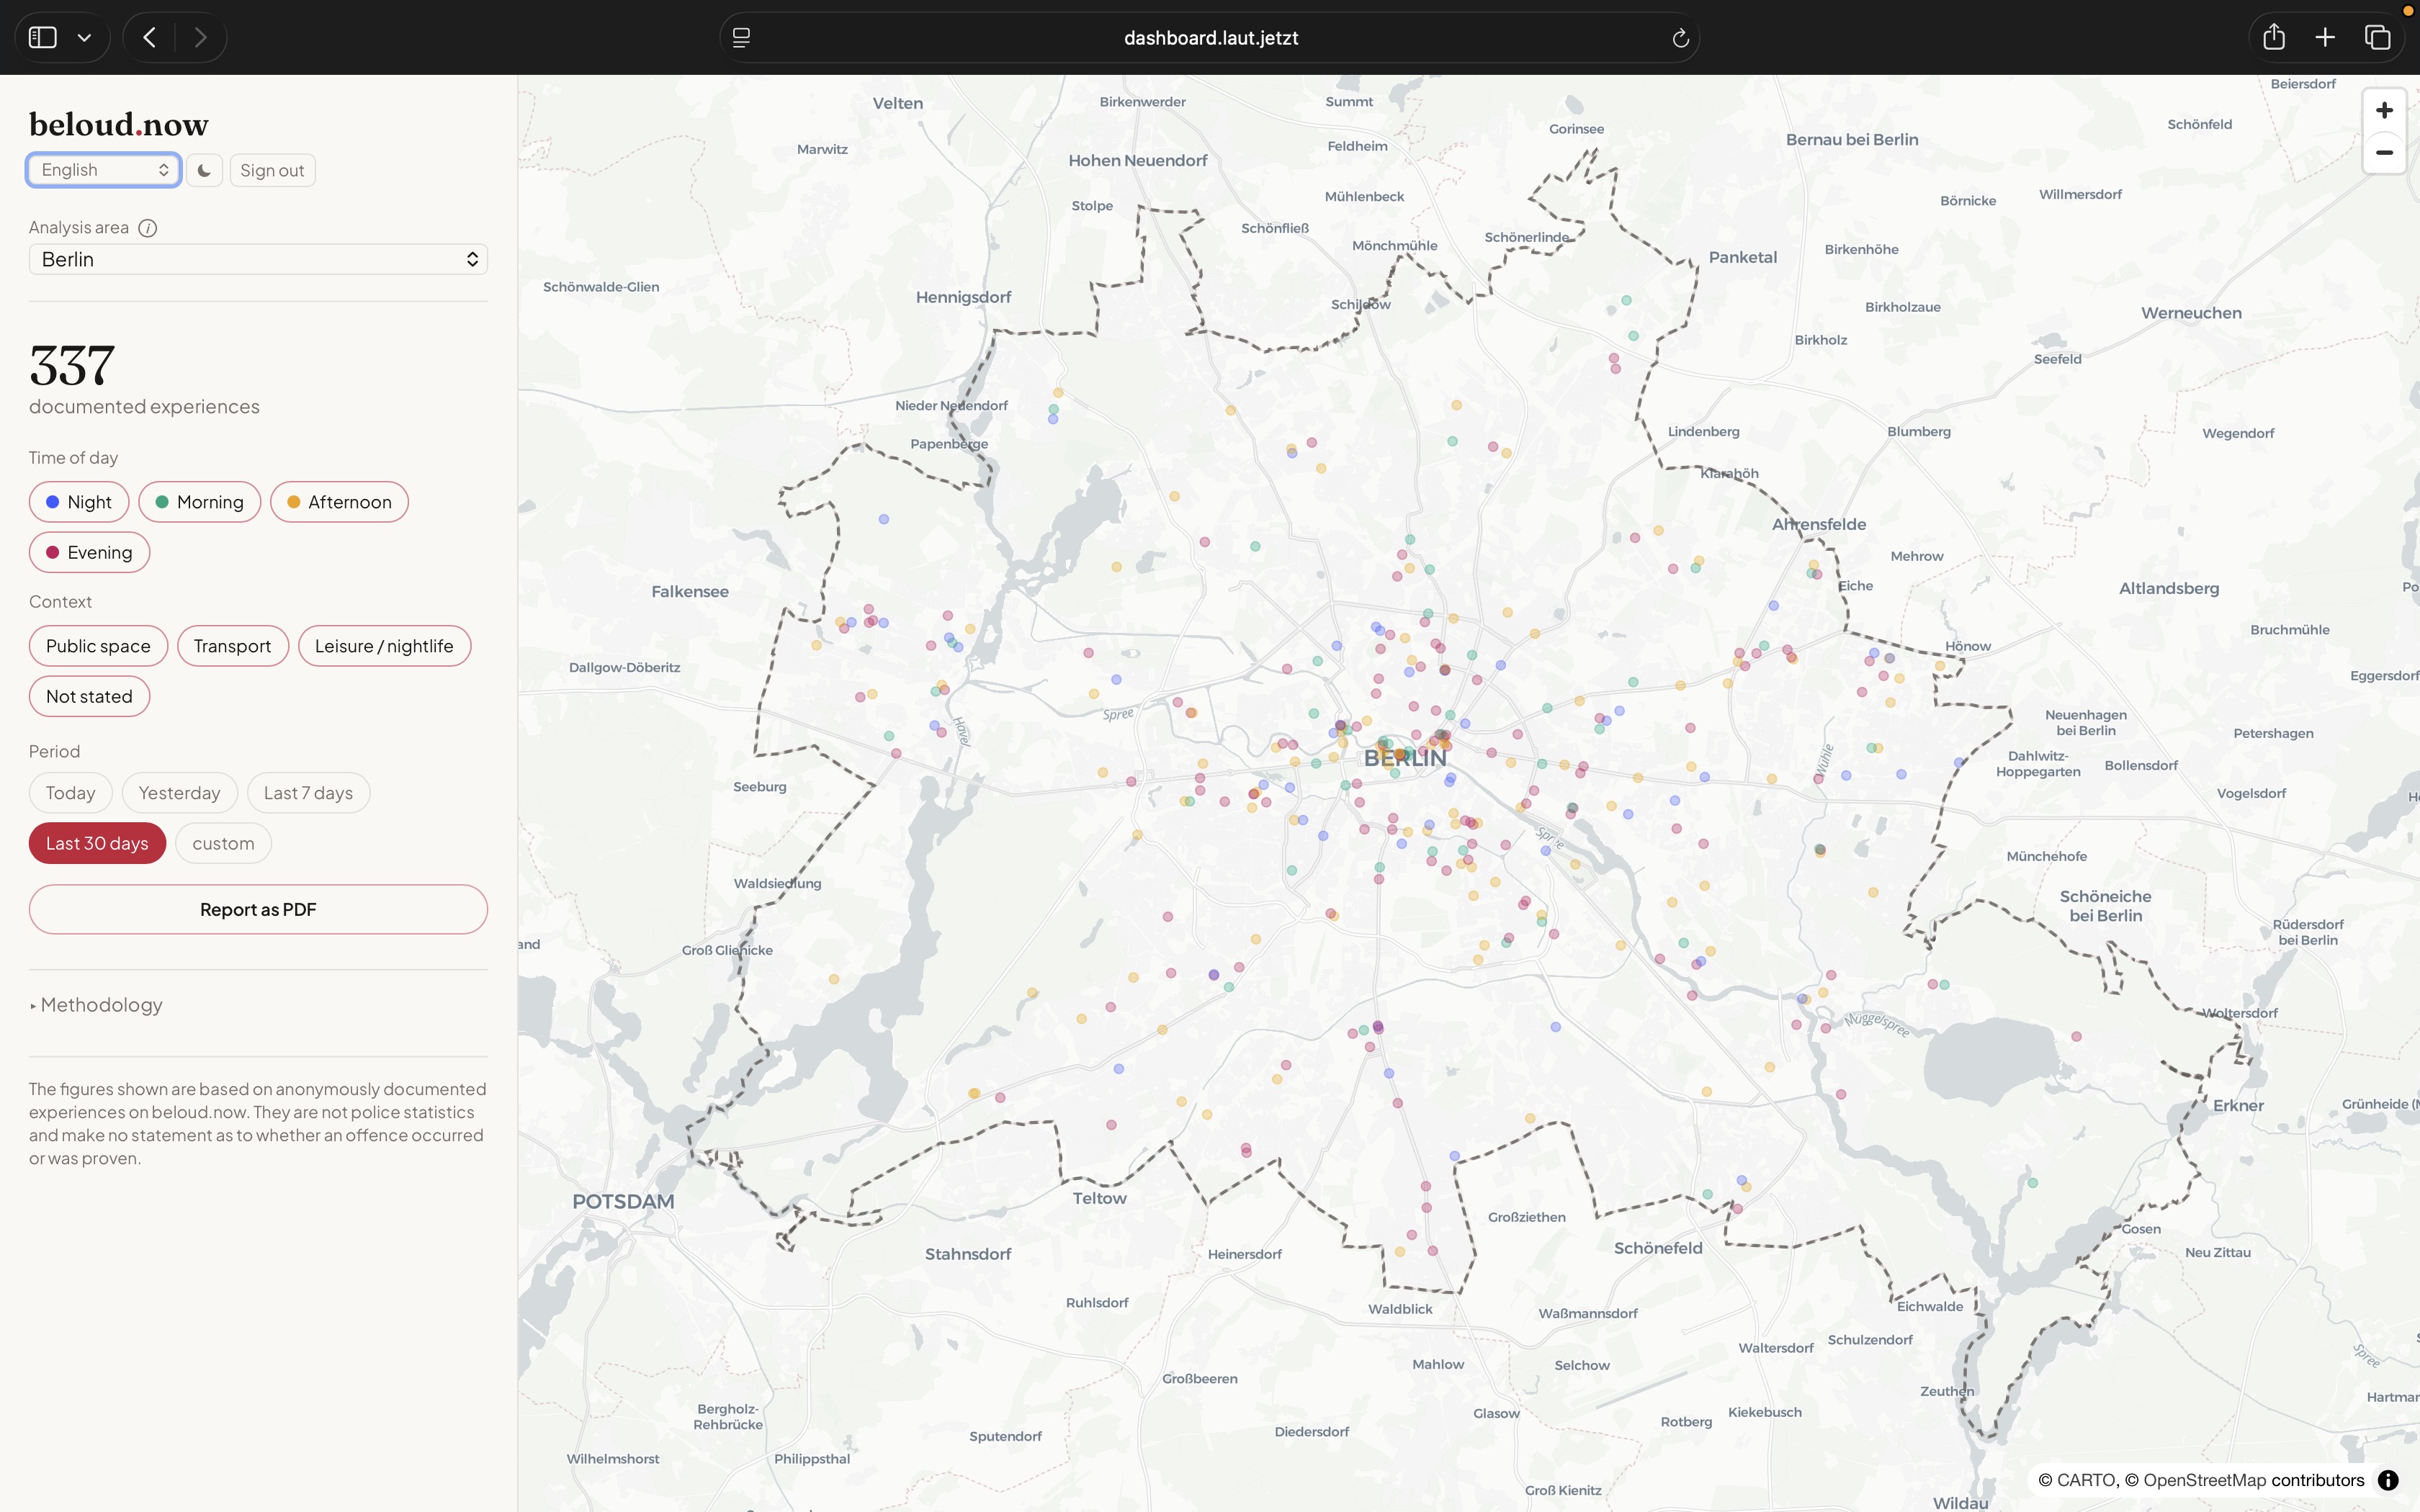Zoom out on the map
Image resolution: width=2420 pixels, height=1512 pixels.
pyautogui.click(x=2384, y=153)
